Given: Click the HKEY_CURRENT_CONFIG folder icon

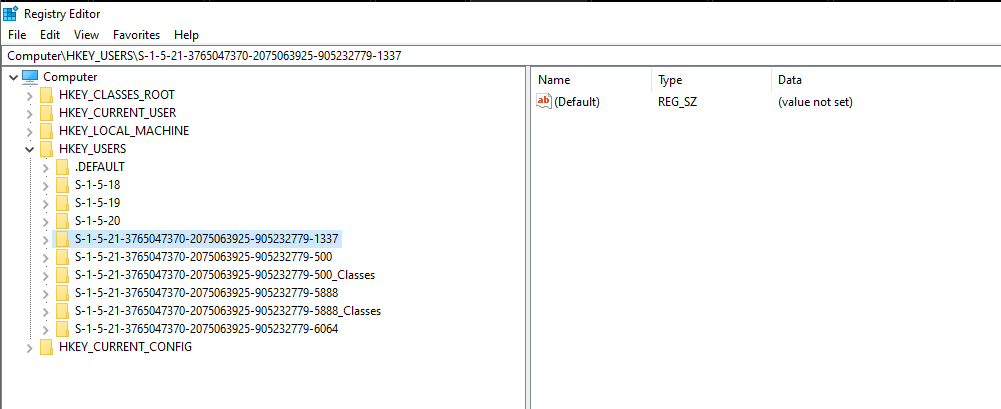Looking at the screenshot, I should click(x=46, y=347).
